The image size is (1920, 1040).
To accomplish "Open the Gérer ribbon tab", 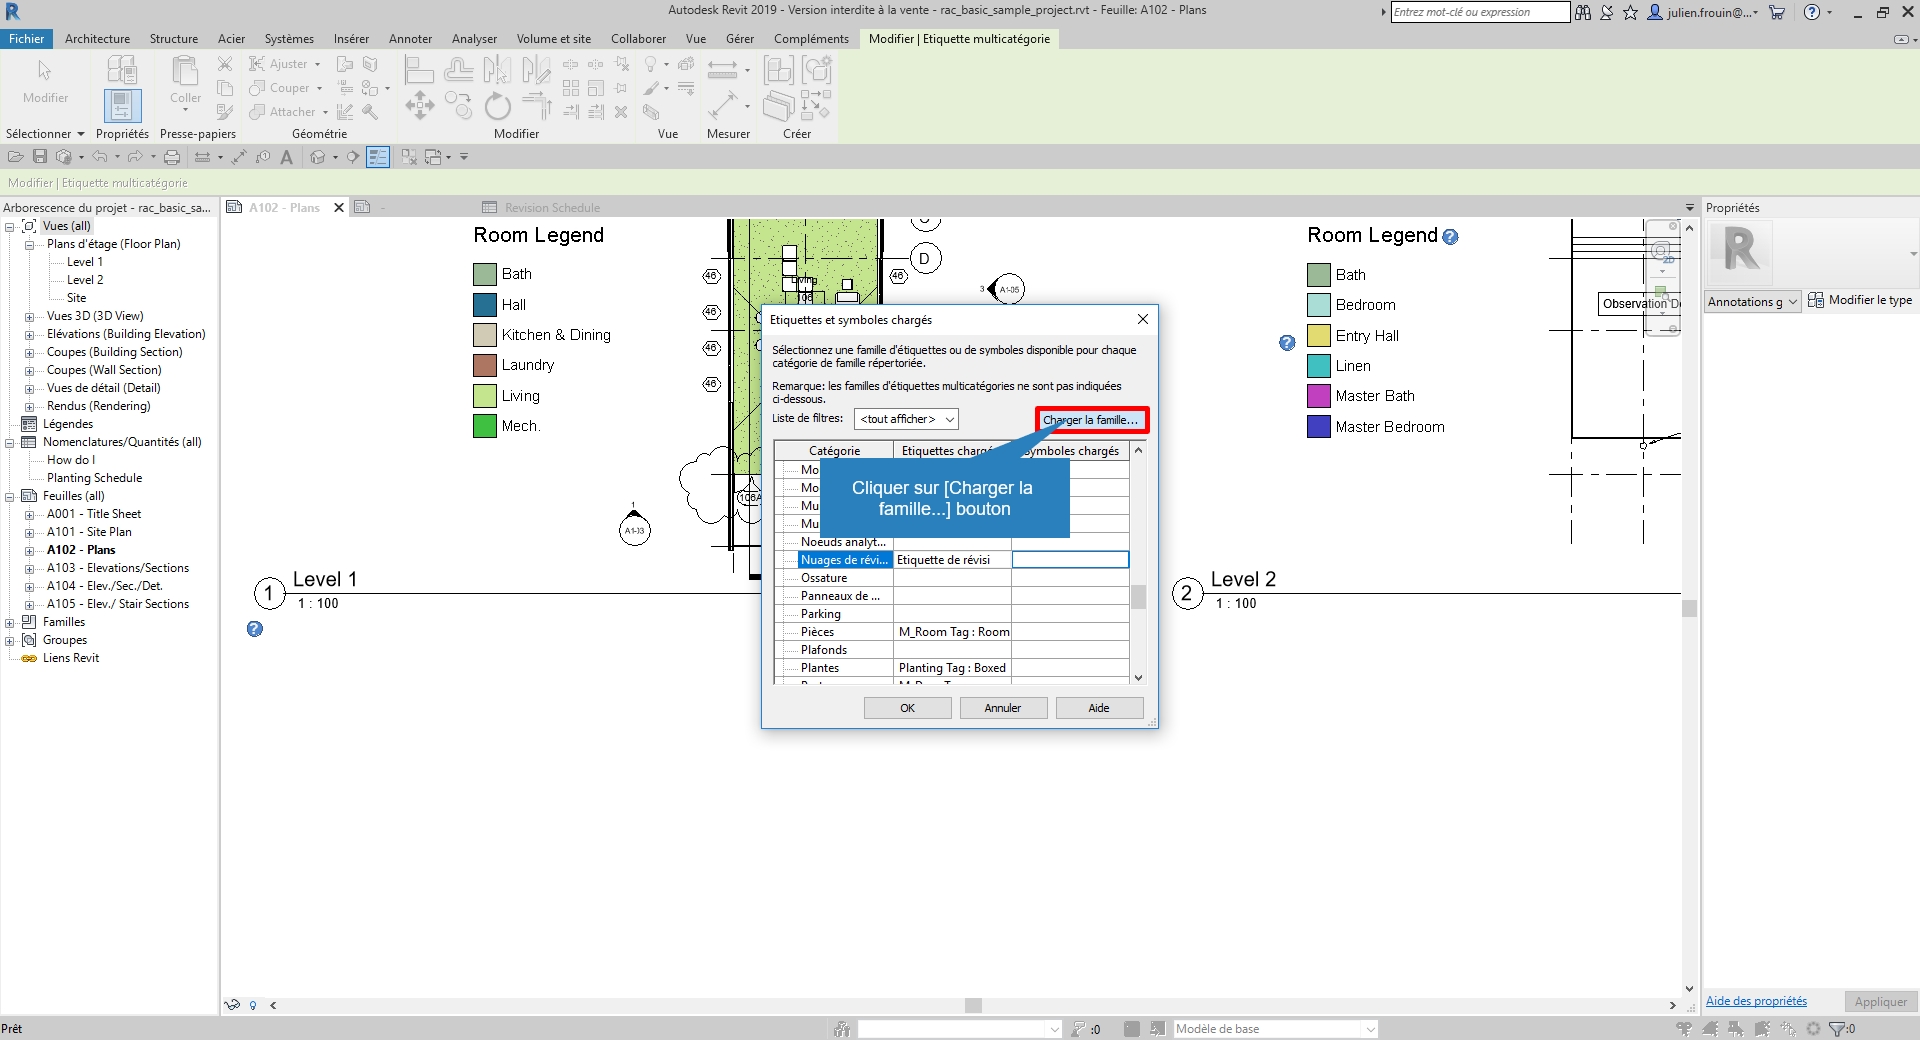I will pyautogui.click(x=739, y=39).
